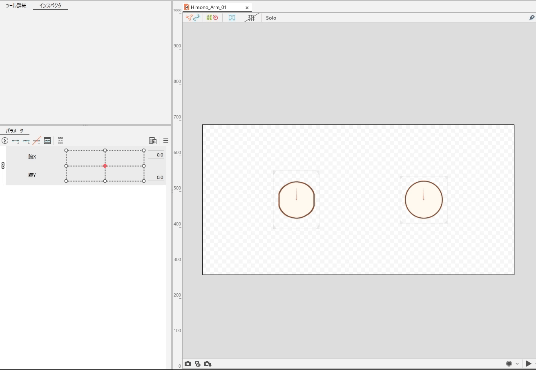Switch to the Inspector tab in the top left
Image resolution: width=536 pixels, height=370 pixels.
[x=50, y=6]
